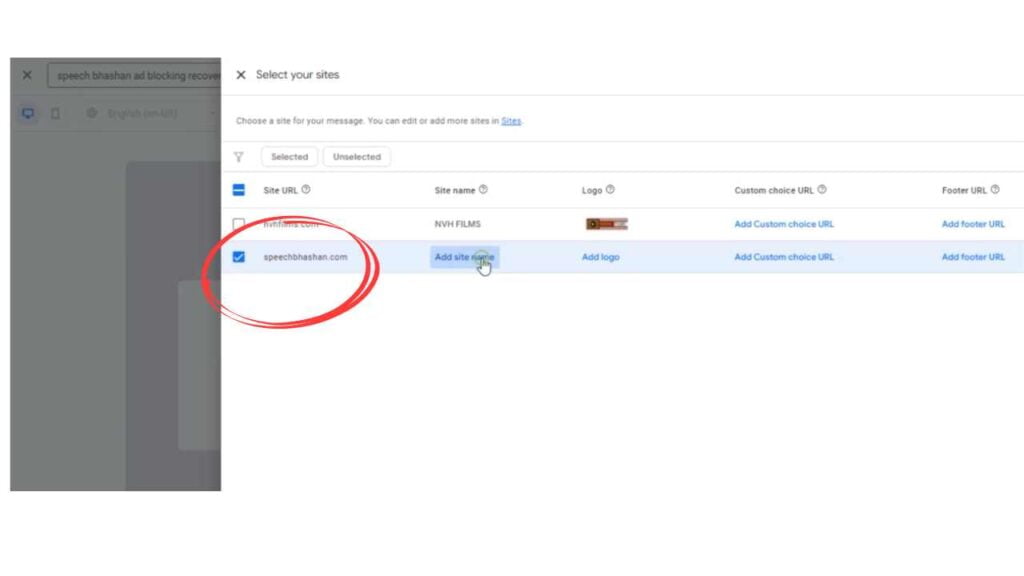Open Logo help icon

(x=610, y=189)
